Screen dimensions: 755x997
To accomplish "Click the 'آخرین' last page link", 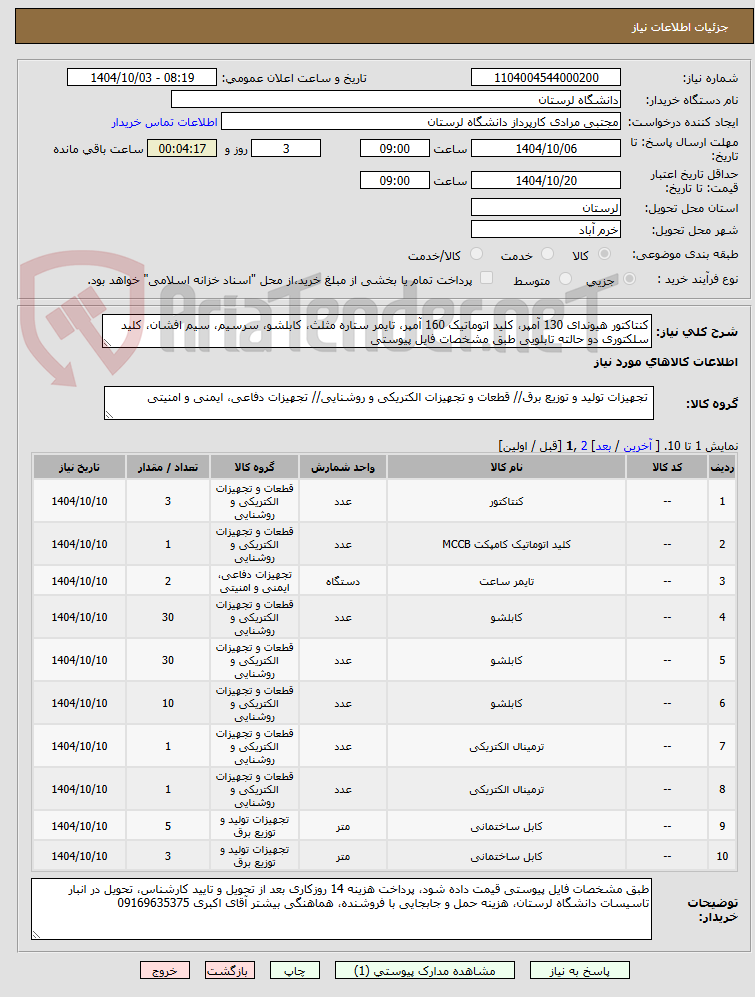I will point(637,446).
